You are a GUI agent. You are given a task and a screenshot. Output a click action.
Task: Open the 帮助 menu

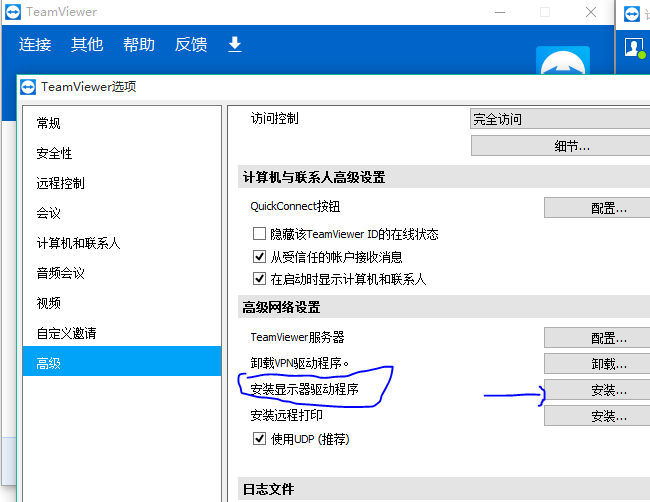click(139, 44)
